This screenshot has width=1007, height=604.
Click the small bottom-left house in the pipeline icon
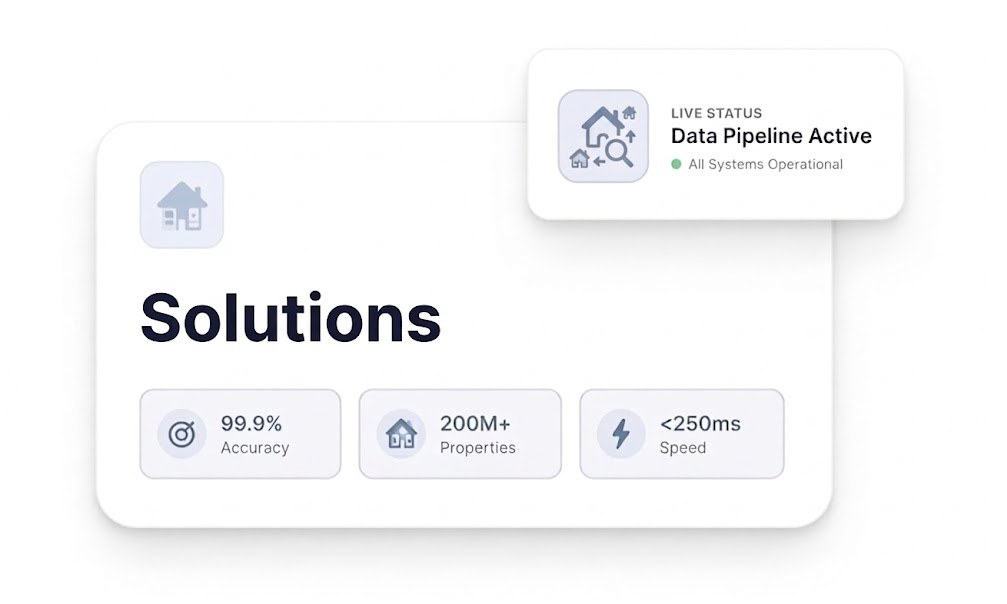pos(579,158)
